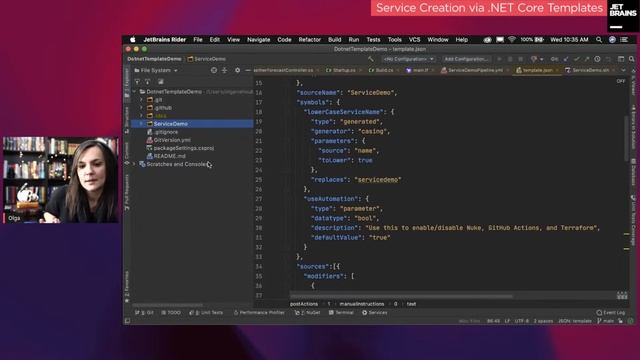Click the Add Configuration button

click(467, 59)
